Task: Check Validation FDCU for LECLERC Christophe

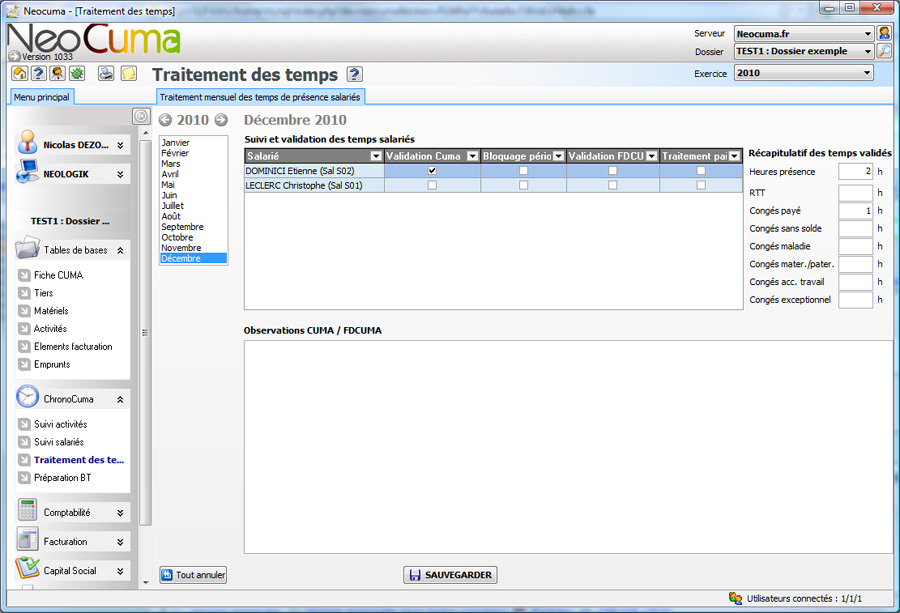Action: (612, 185)
